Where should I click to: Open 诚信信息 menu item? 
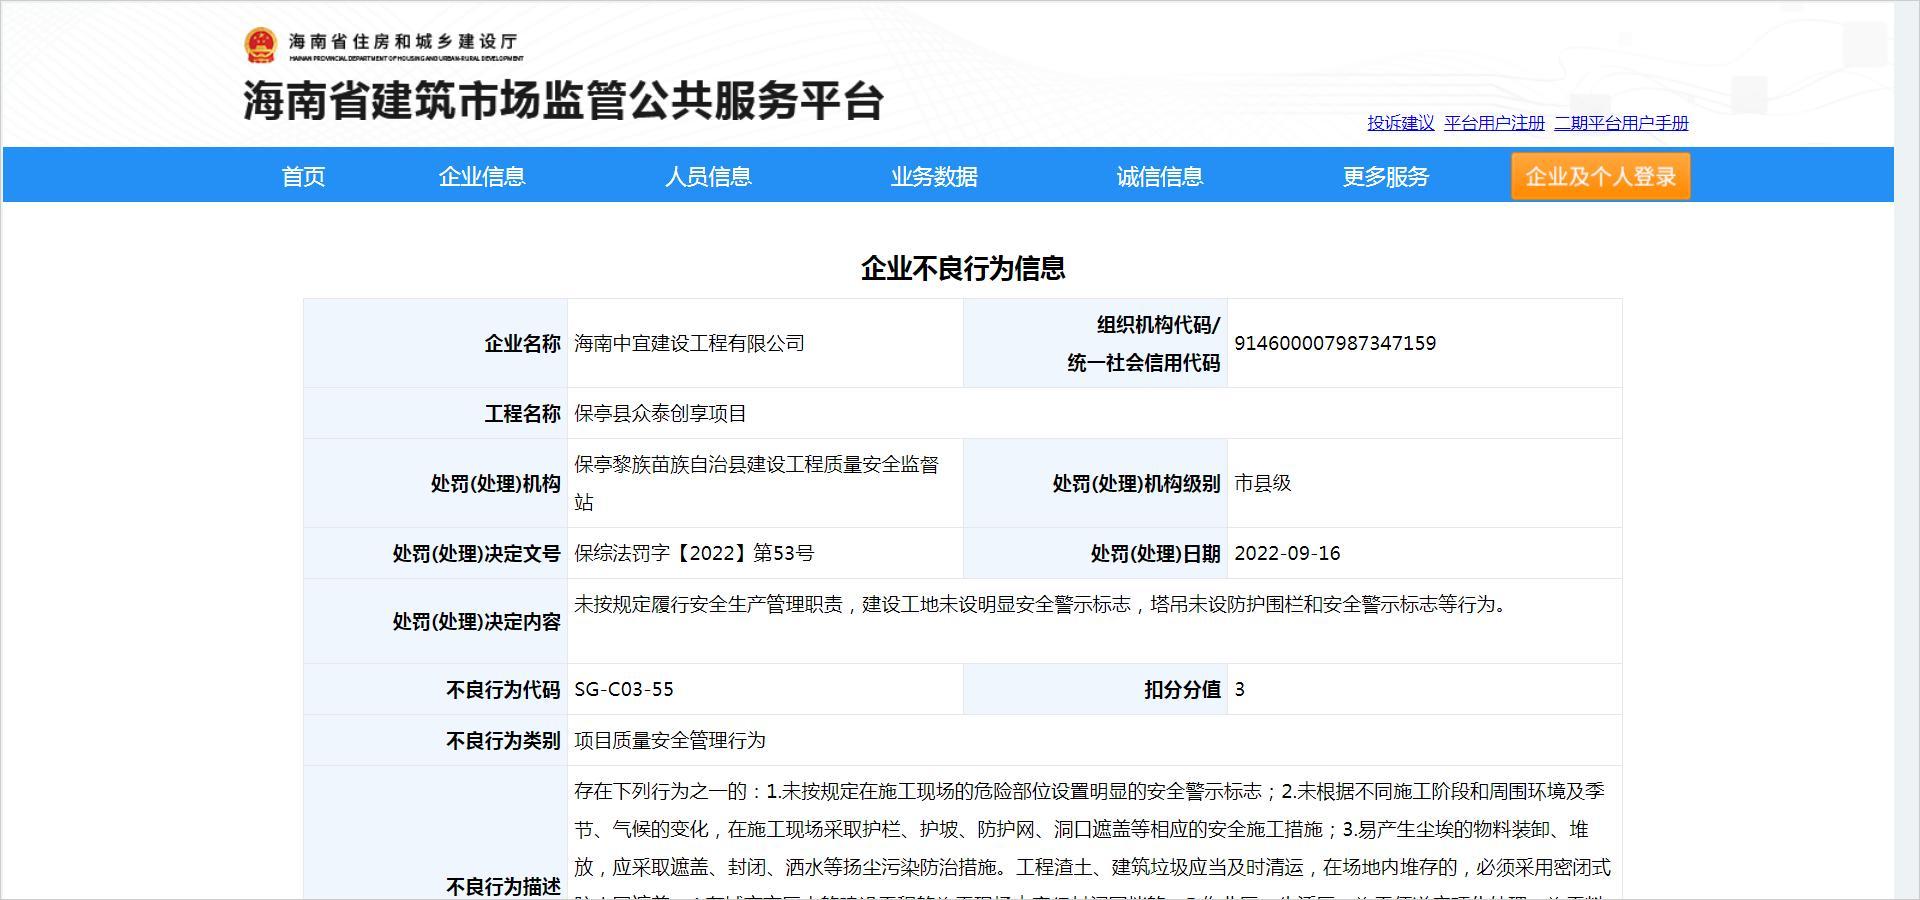[1160, 177]
